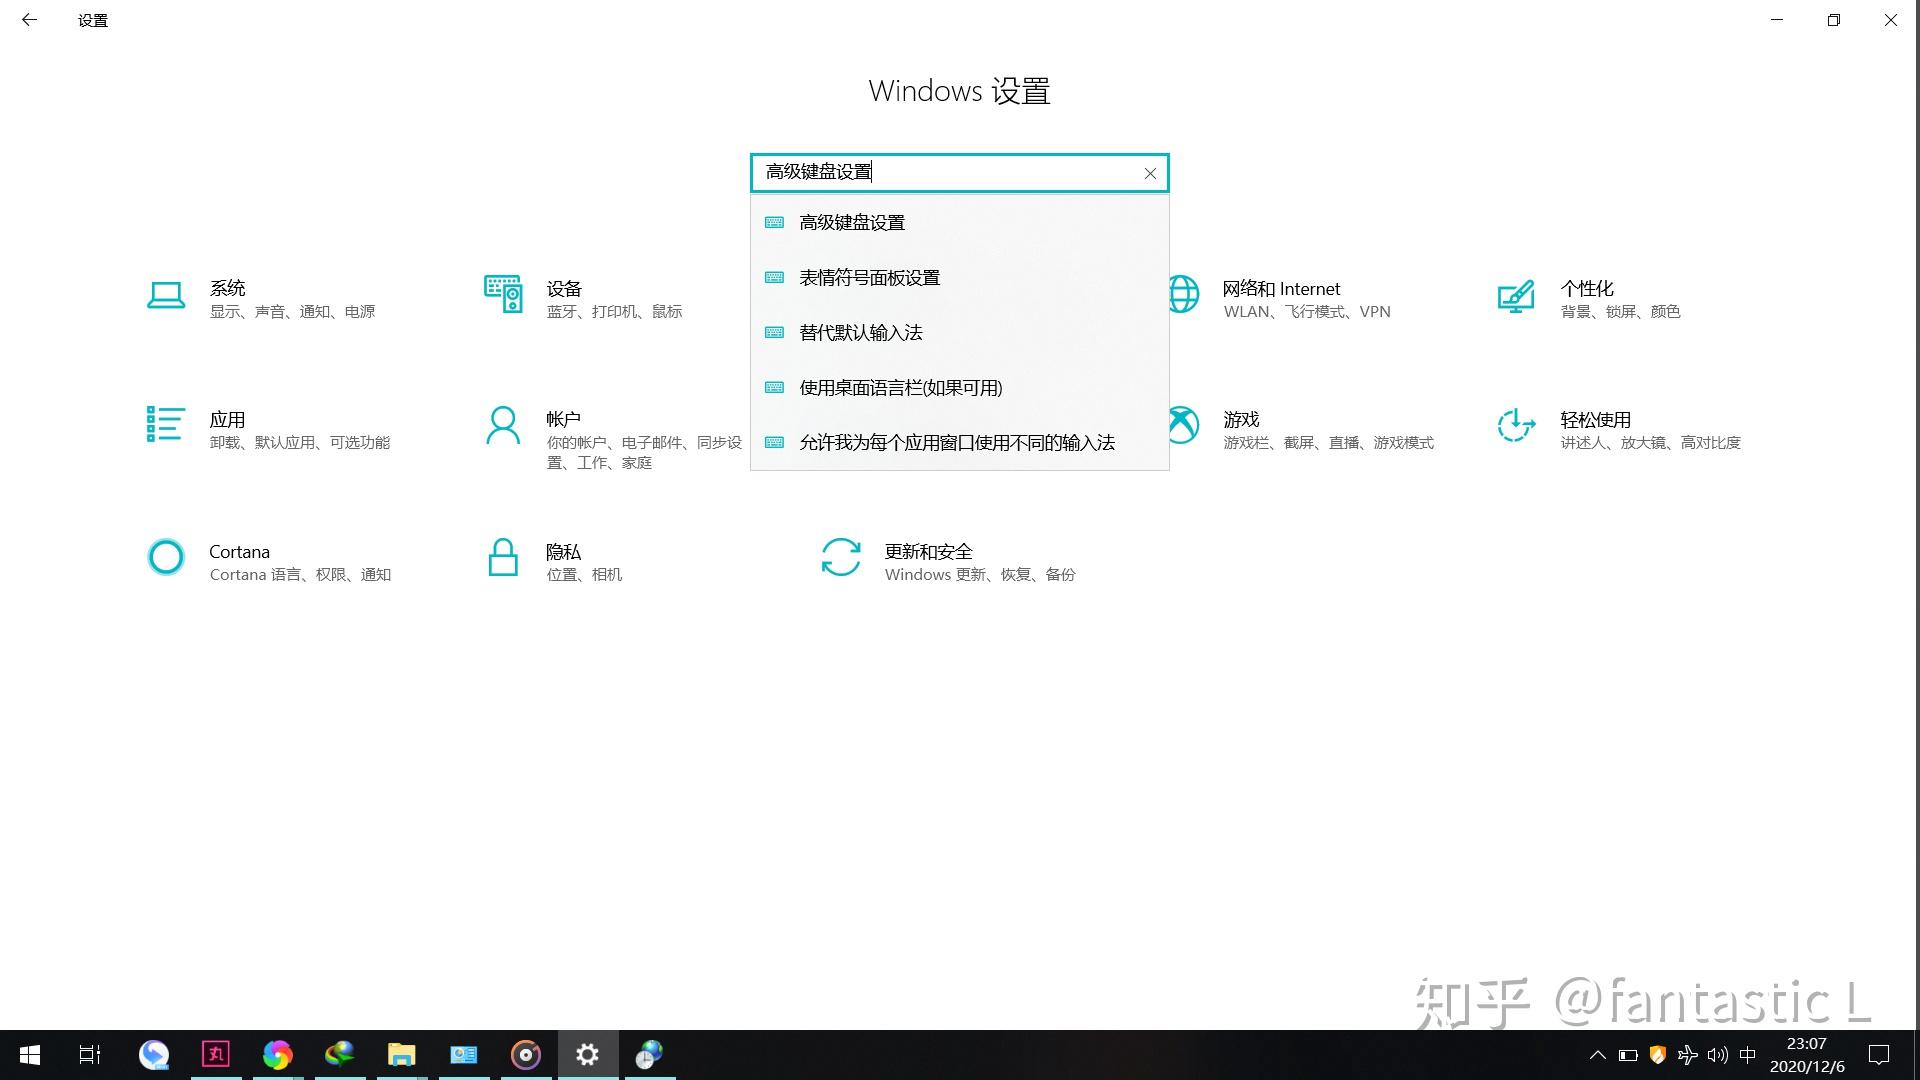
Task: Click the Cortana title text
Action: (x=239, y=551)
